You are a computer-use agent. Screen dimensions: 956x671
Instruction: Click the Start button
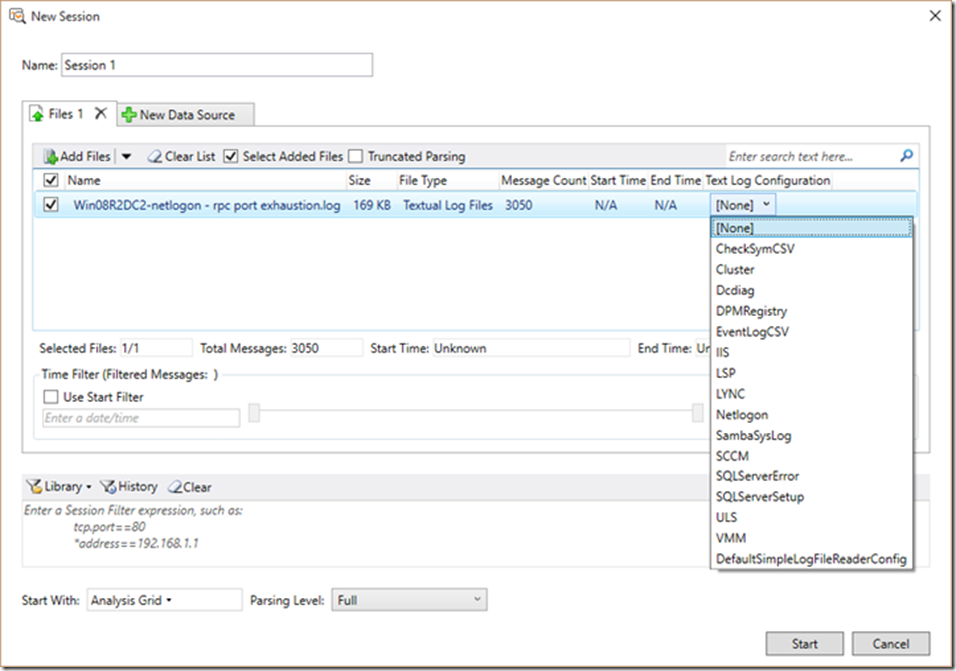[804, 644]
